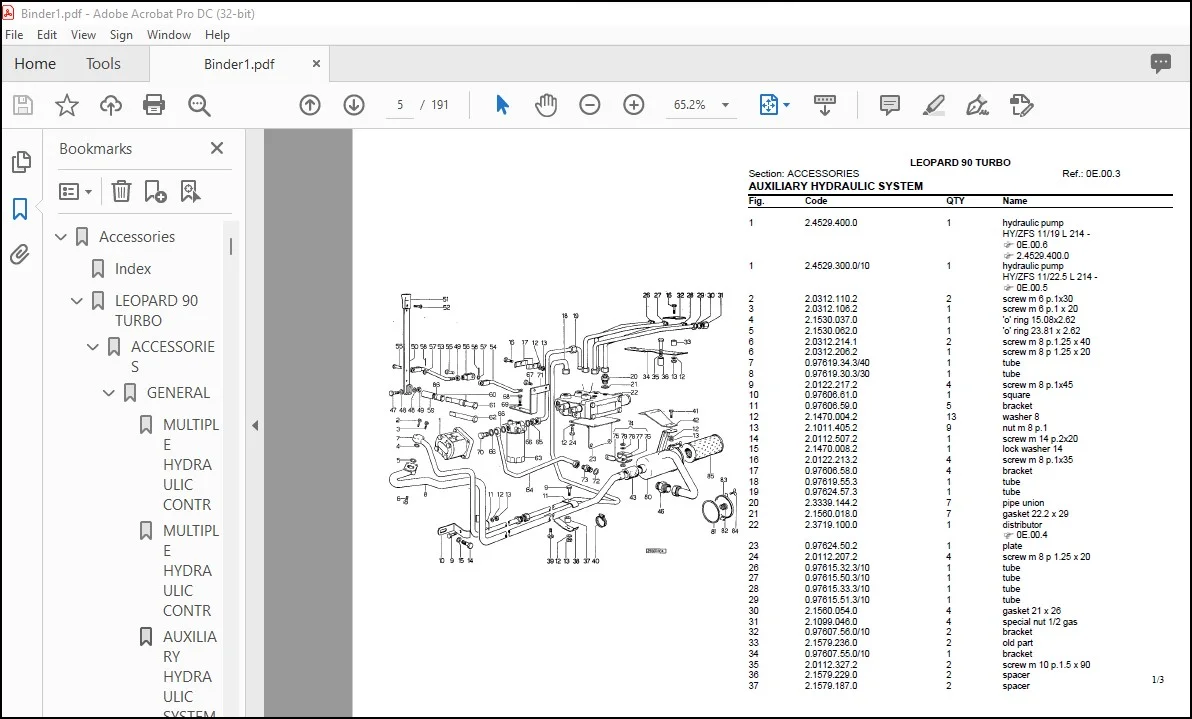
Task: Open the Edit menu
Action: tap(46, 35)
